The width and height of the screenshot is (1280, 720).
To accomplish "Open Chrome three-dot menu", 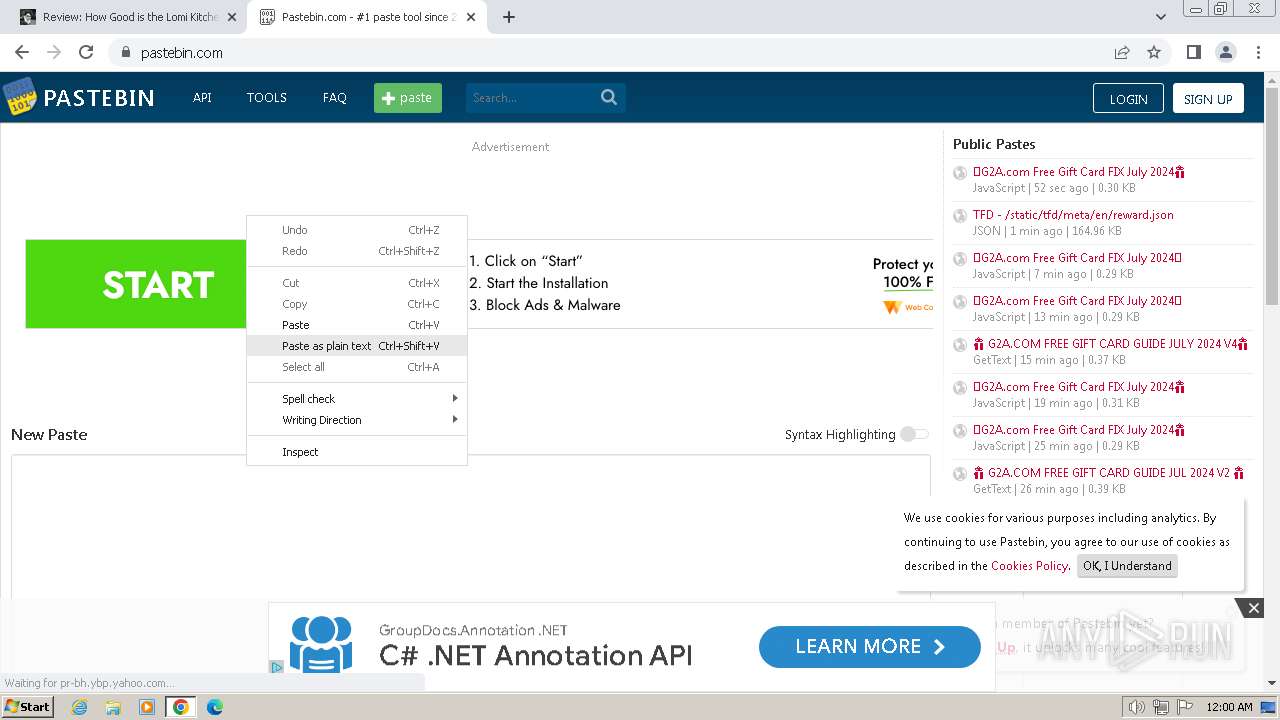I will pyautogui.click(x=1257, y=52).
